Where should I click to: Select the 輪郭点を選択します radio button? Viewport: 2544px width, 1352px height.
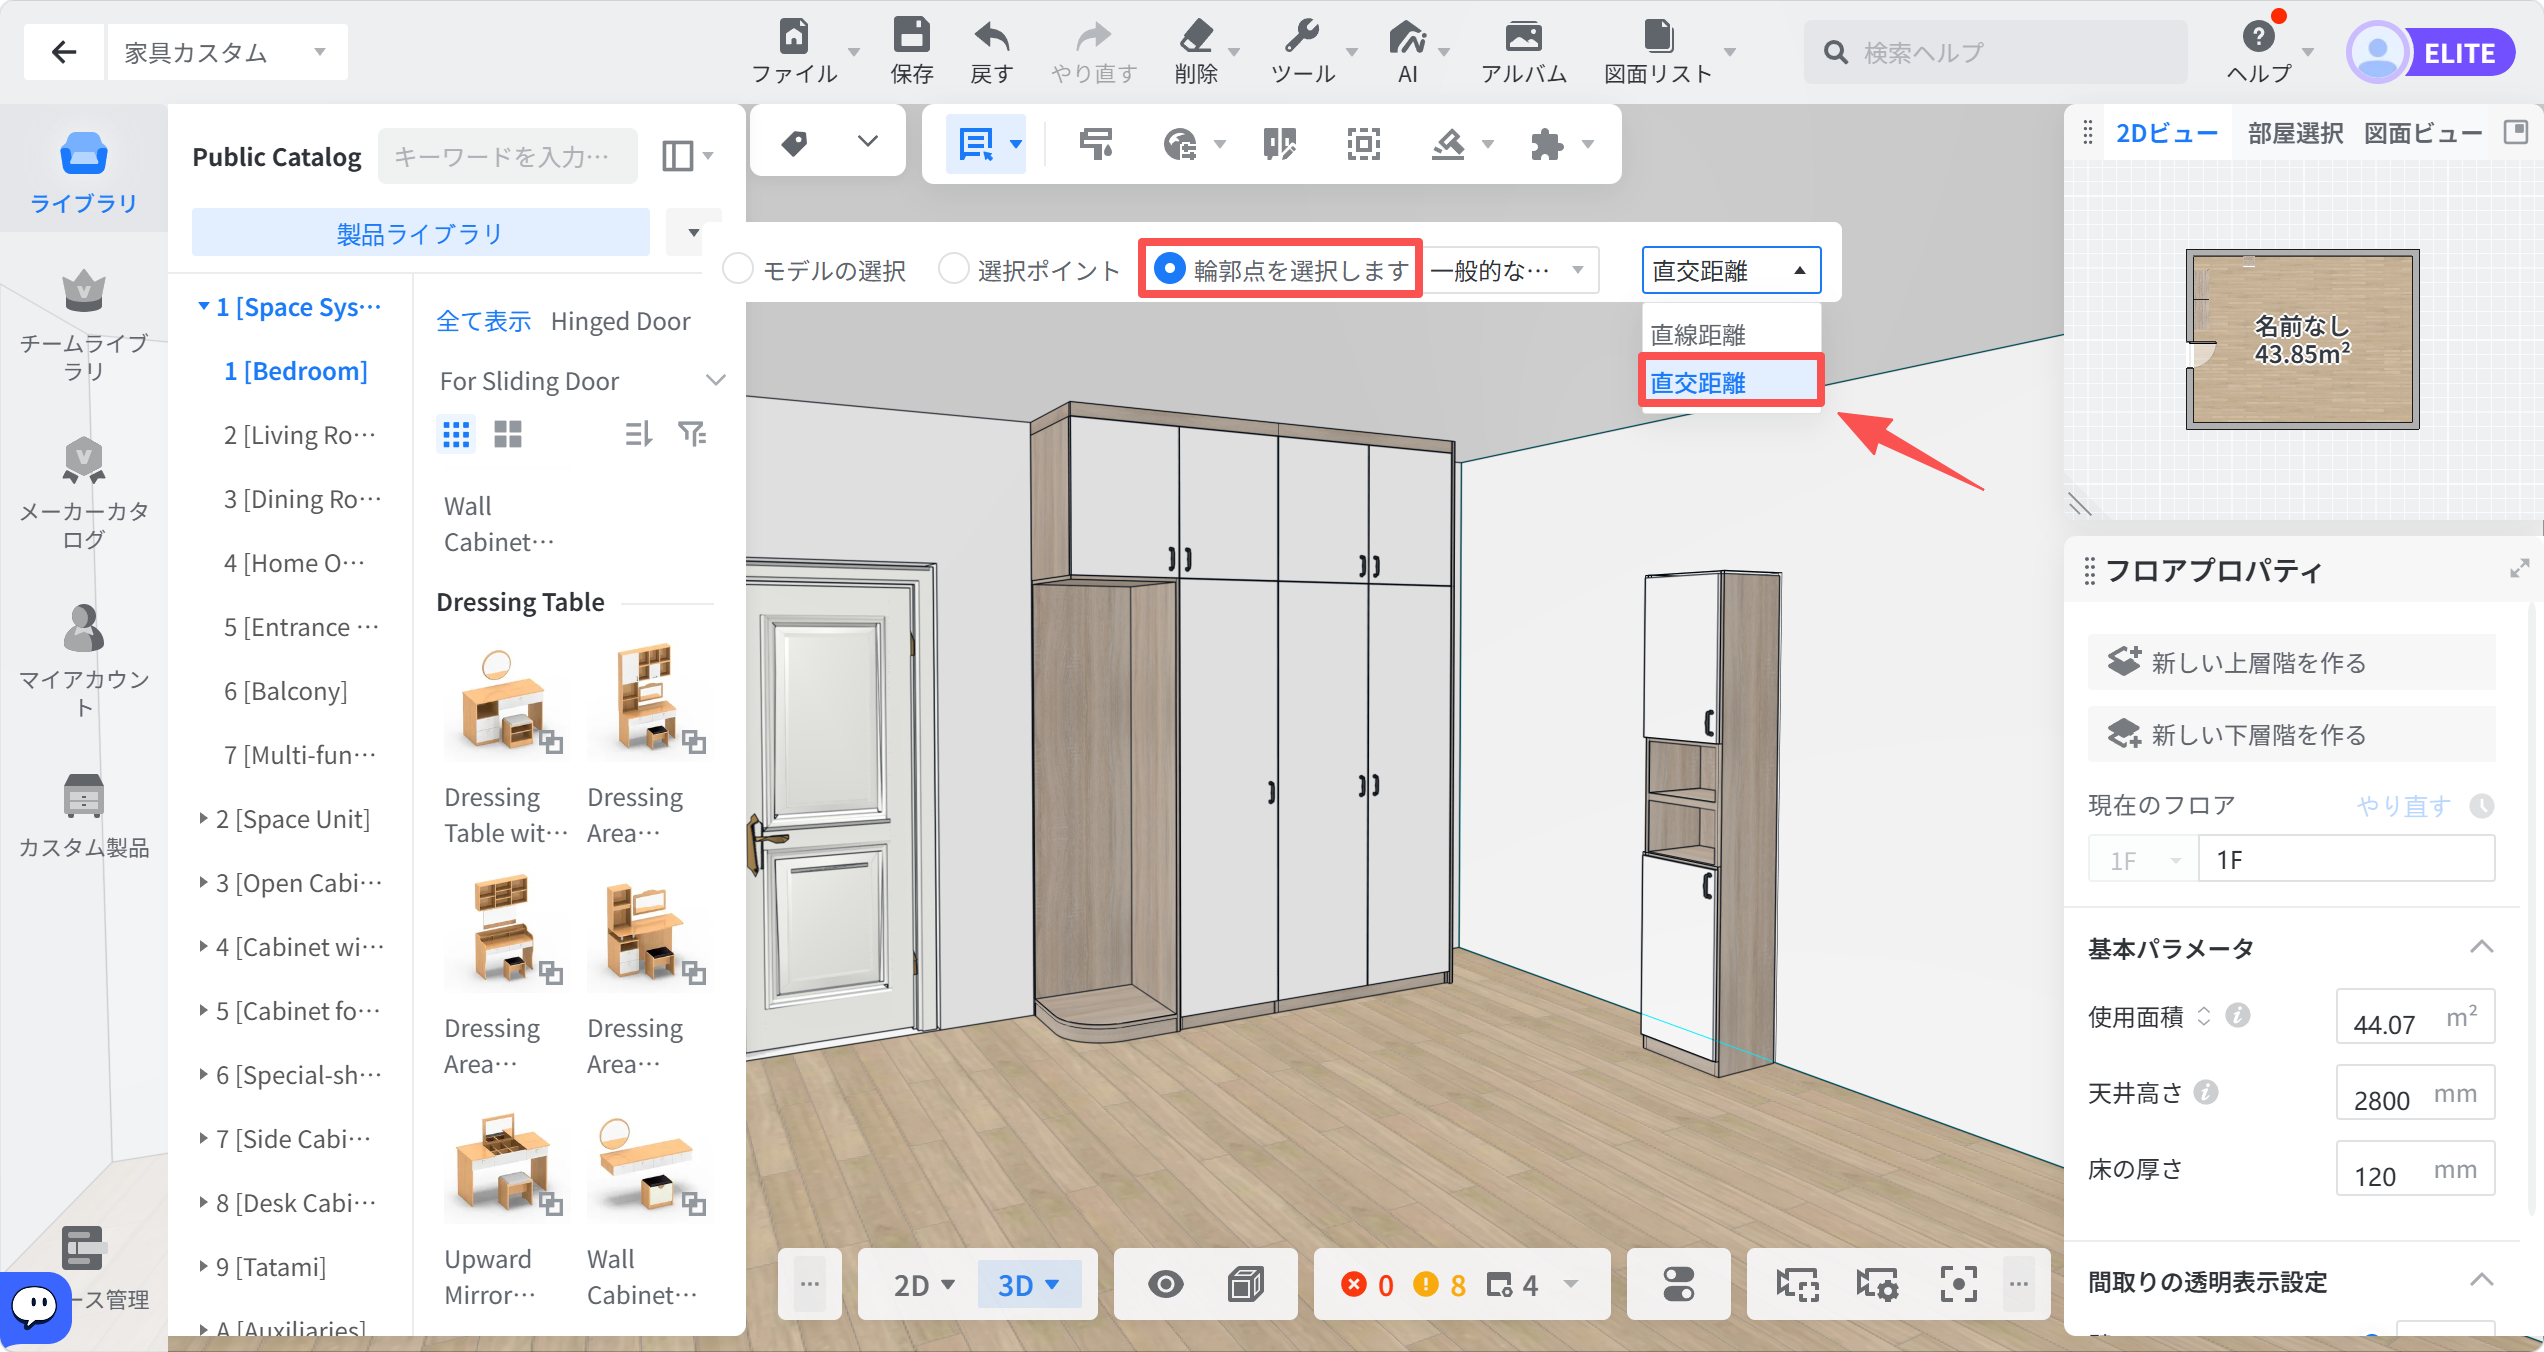point(1170,269)
